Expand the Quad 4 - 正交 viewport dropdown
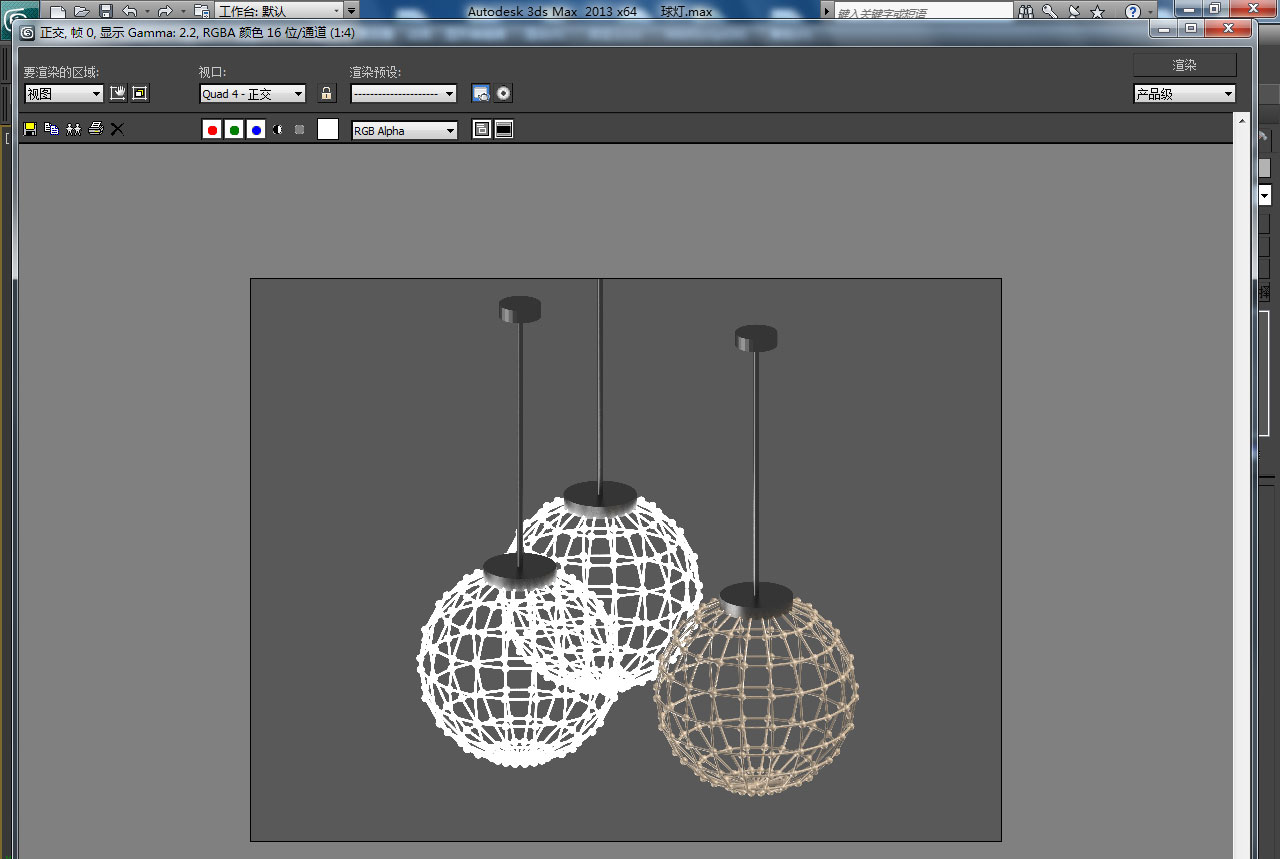The image size is (1280, 859). [253, 93]
